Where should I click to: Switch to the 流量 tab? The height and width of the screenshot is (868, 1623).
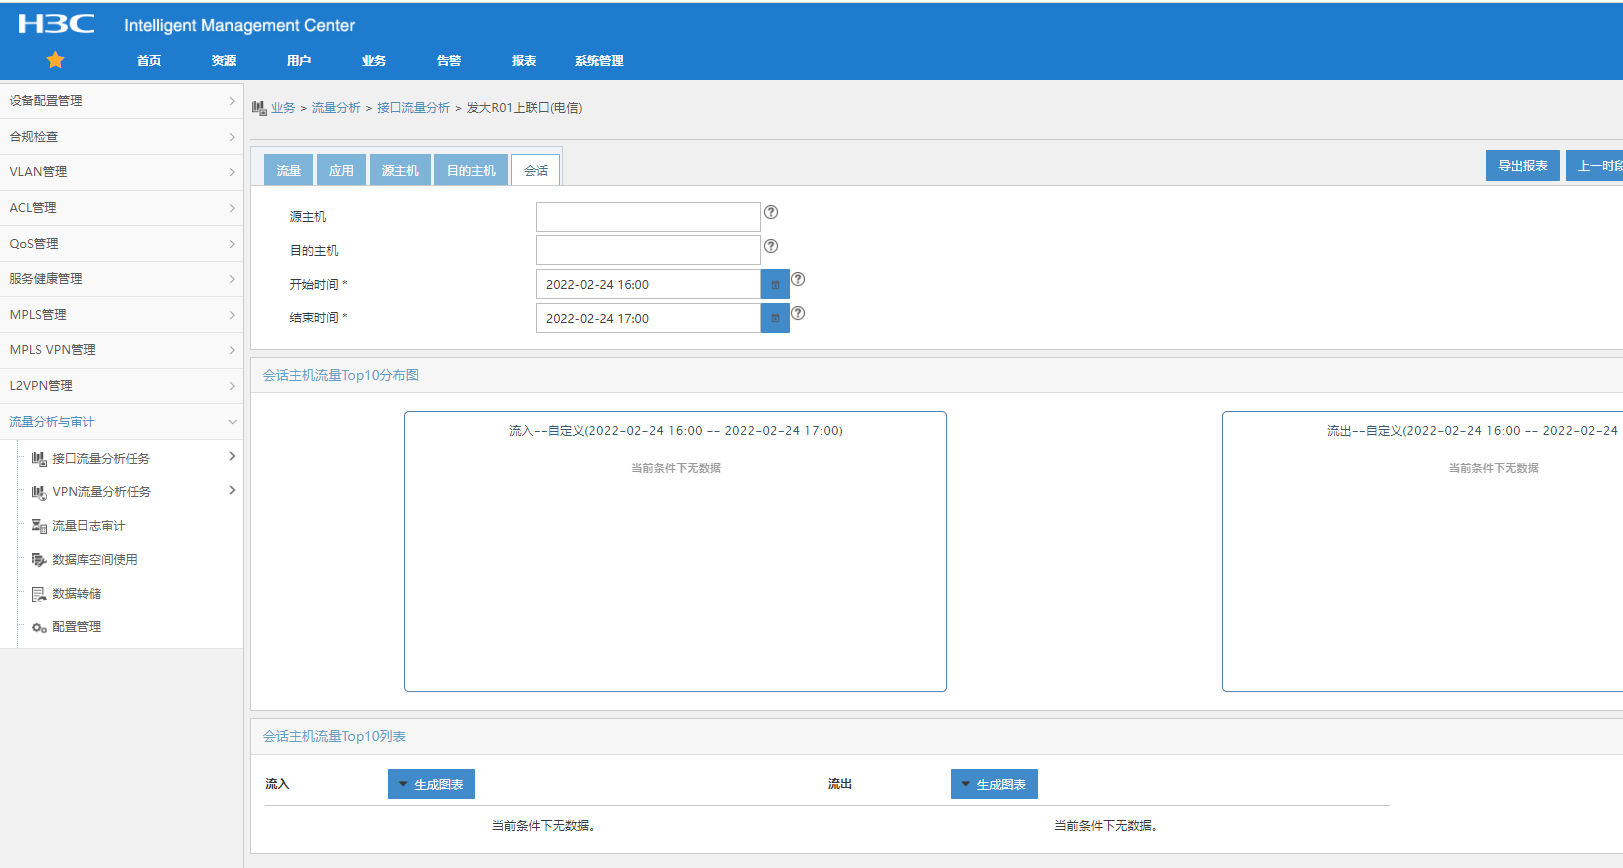[289, 170]
